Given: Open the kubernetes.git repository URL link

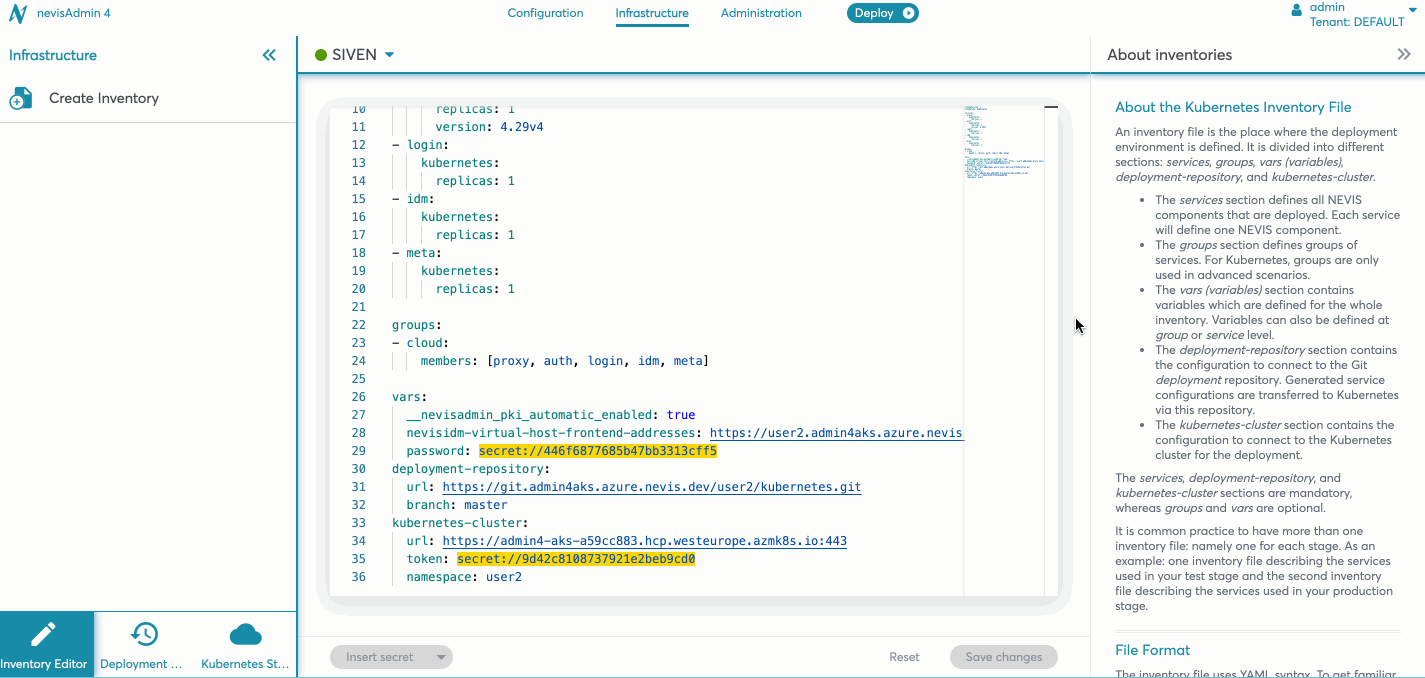Looking at the screenshot, I should (651, 487).
